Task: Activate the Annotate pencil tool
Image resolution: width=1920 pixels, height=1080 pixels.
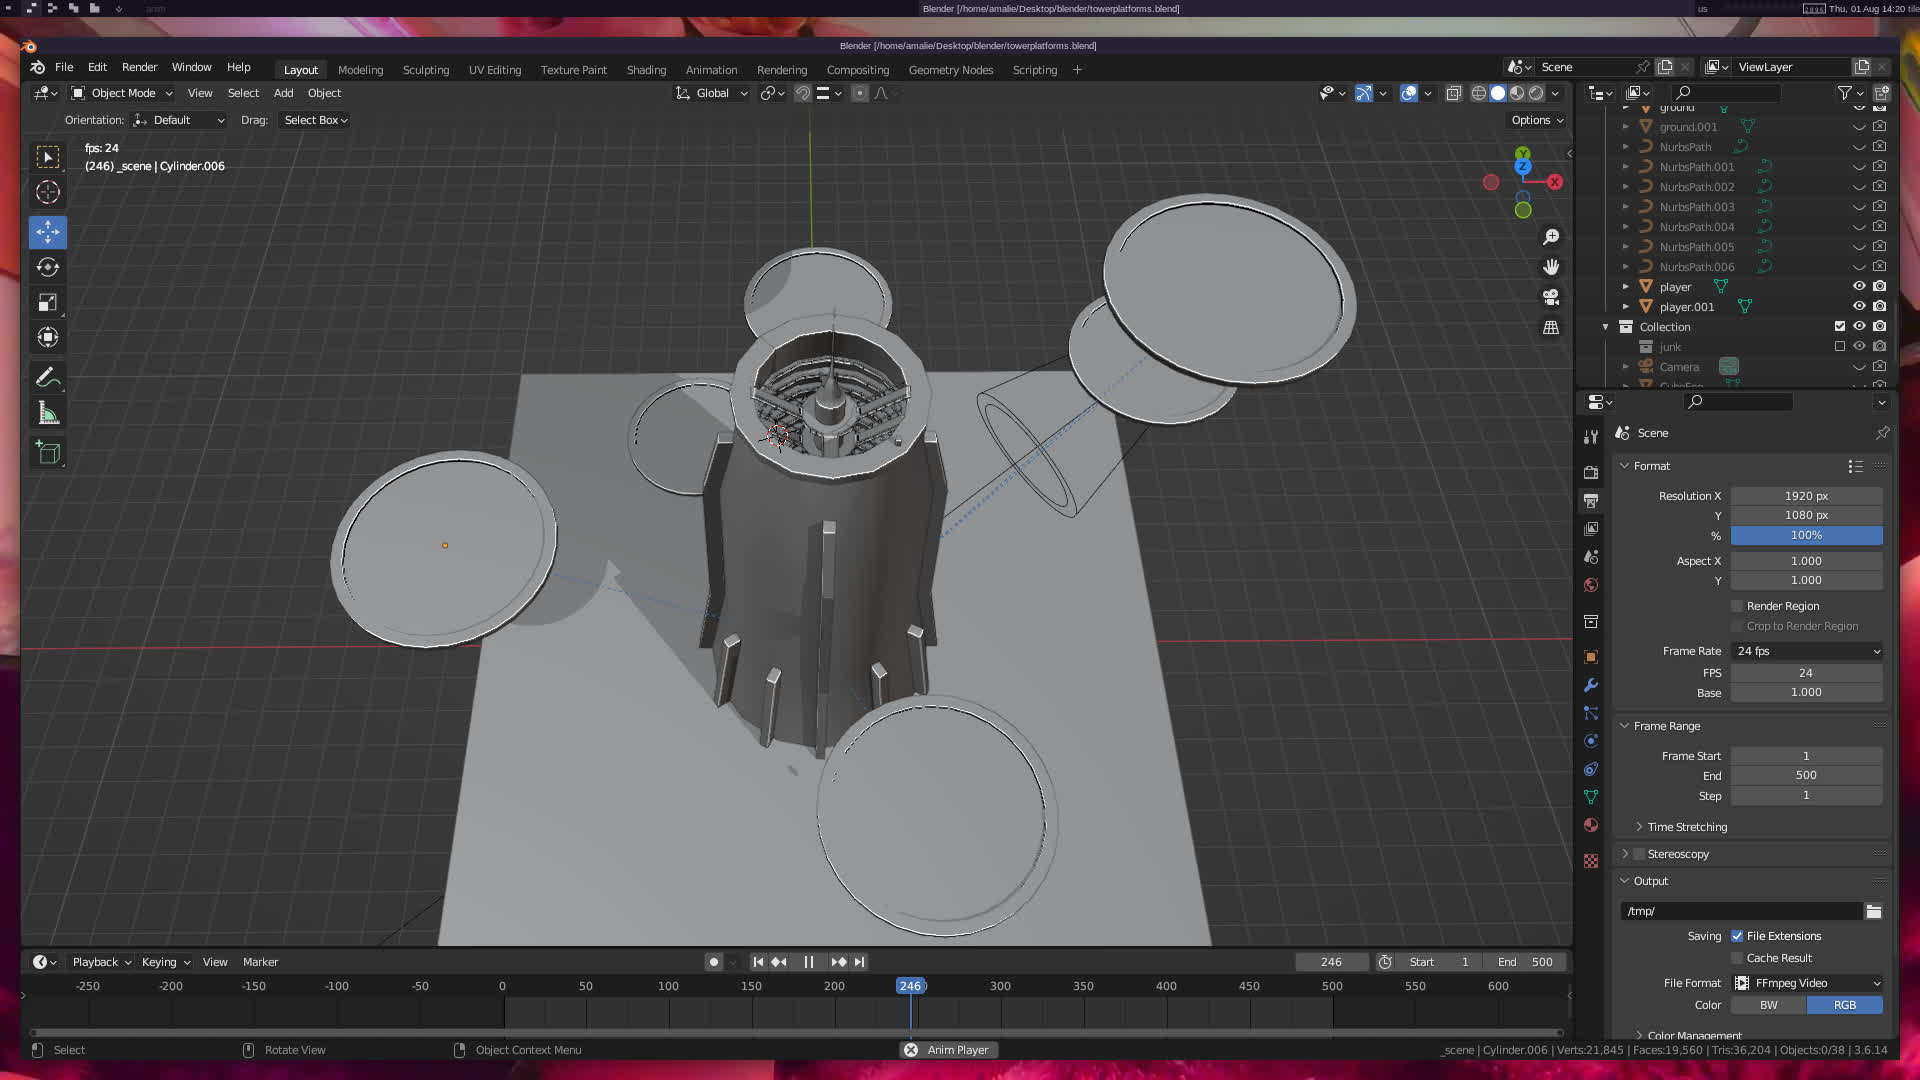Action: pos(47,378)
